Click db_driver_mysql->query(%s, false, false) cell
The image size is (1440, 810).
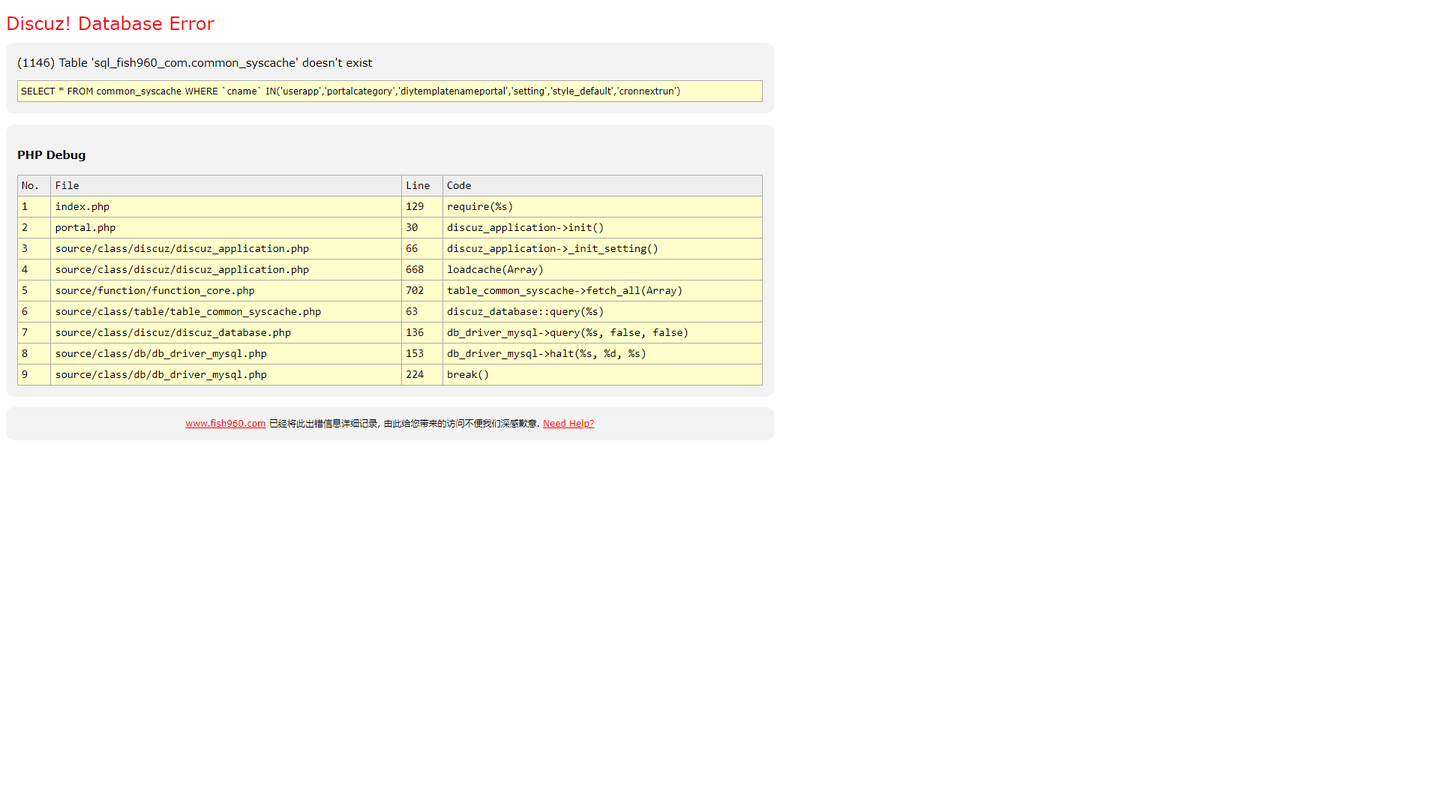click(603, 333)
